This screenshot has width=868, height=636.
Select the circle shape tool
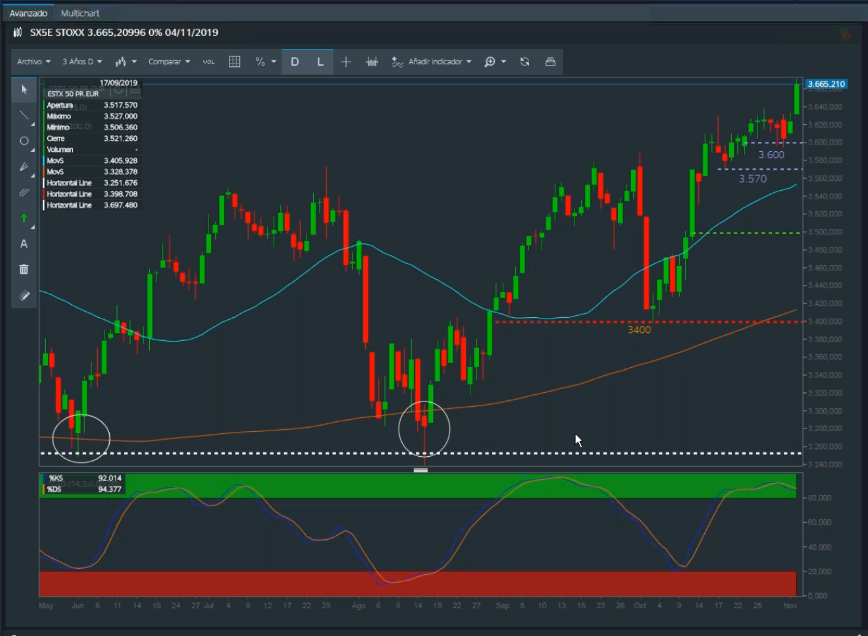[24, 141]
